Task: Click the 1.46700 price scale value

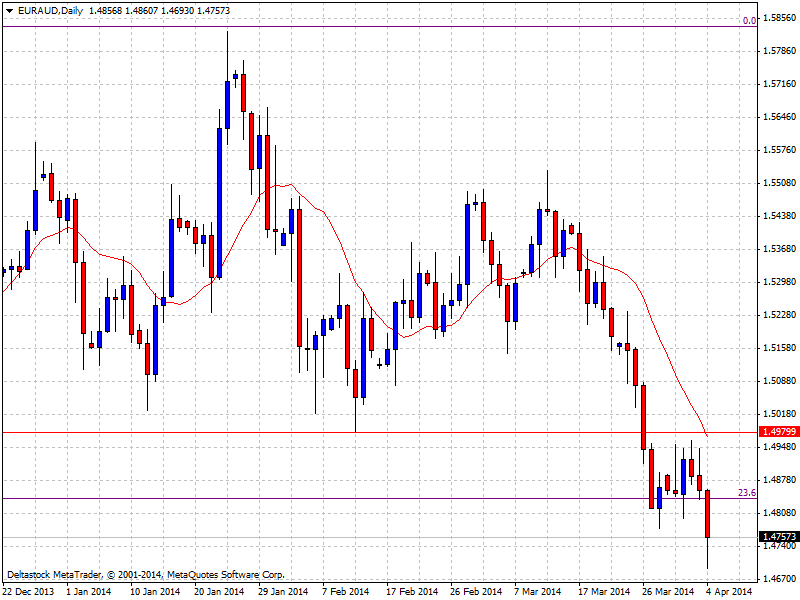Action: [x=780, y=579]
